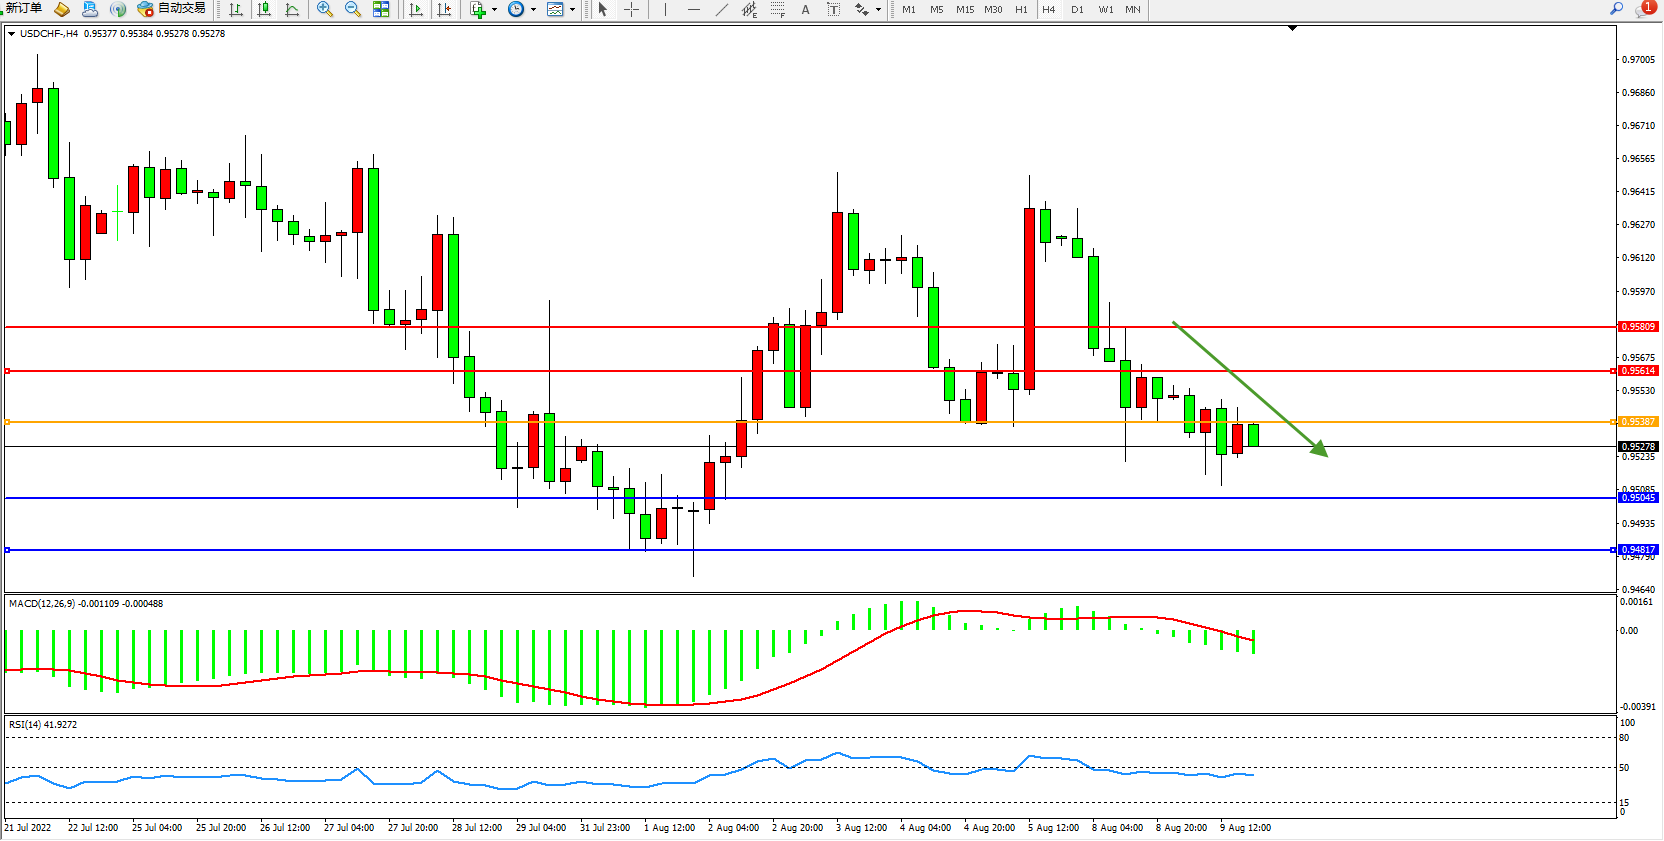Click the zoom out magnifier icon
1664x841 pixels.
click(x=352, y=9)
